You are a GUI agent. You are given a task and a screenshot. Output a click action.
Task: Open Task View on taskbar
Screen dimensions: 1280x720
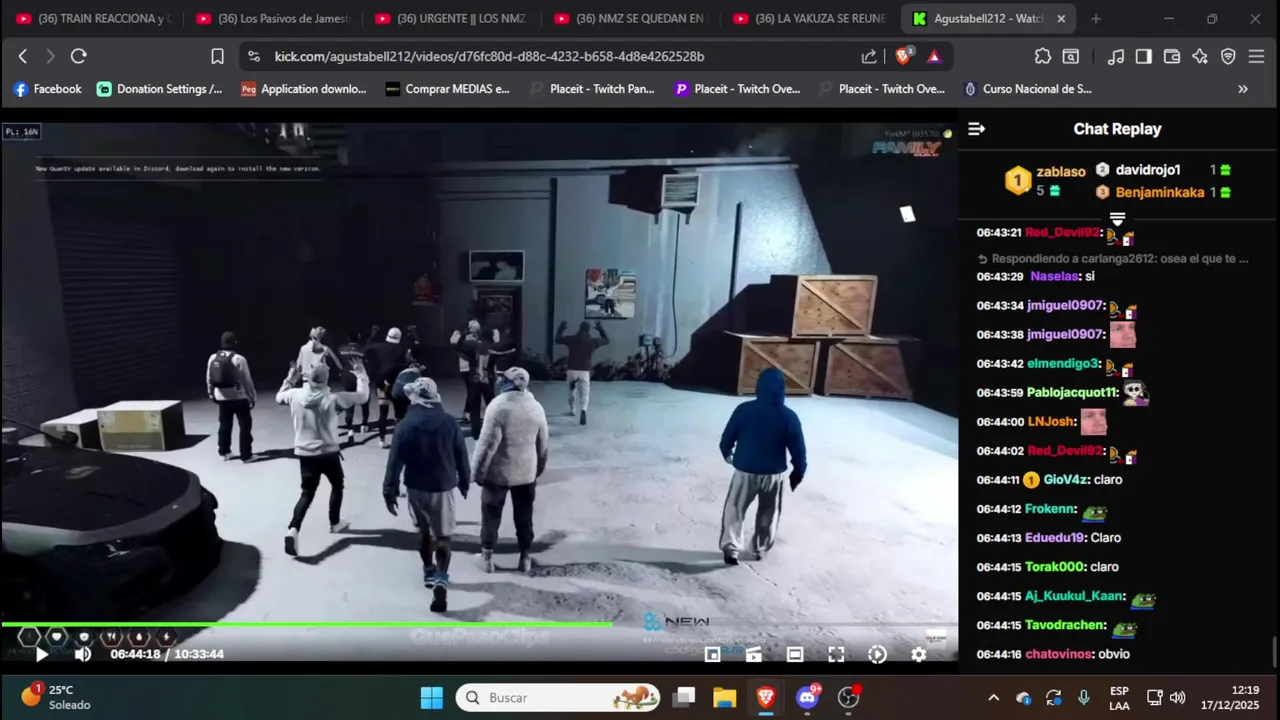coord(684,697)
